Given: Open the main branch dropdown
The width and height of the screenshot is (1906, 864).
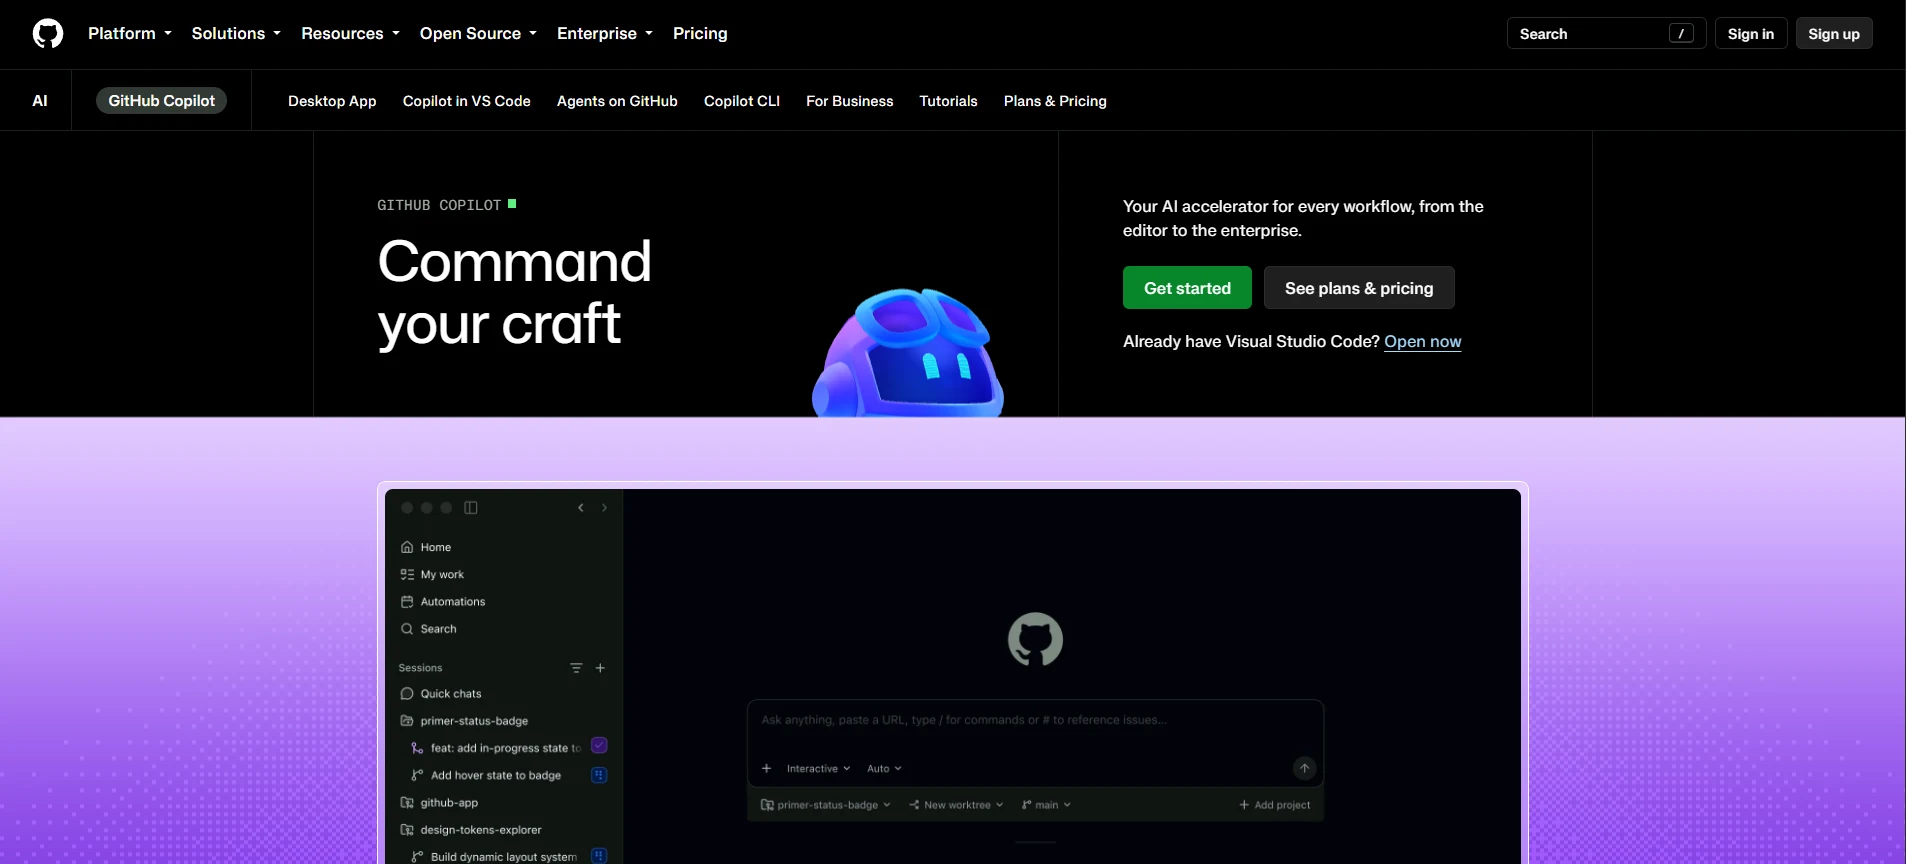Looking at the screenshot, I should [x=1046, y=805].
